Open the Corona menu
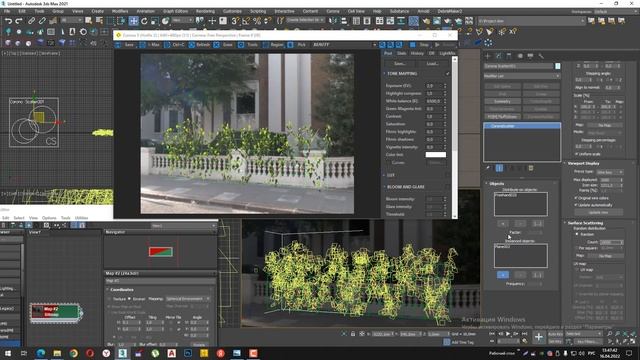This screenshot has height=360, width=640. [333, 11]
